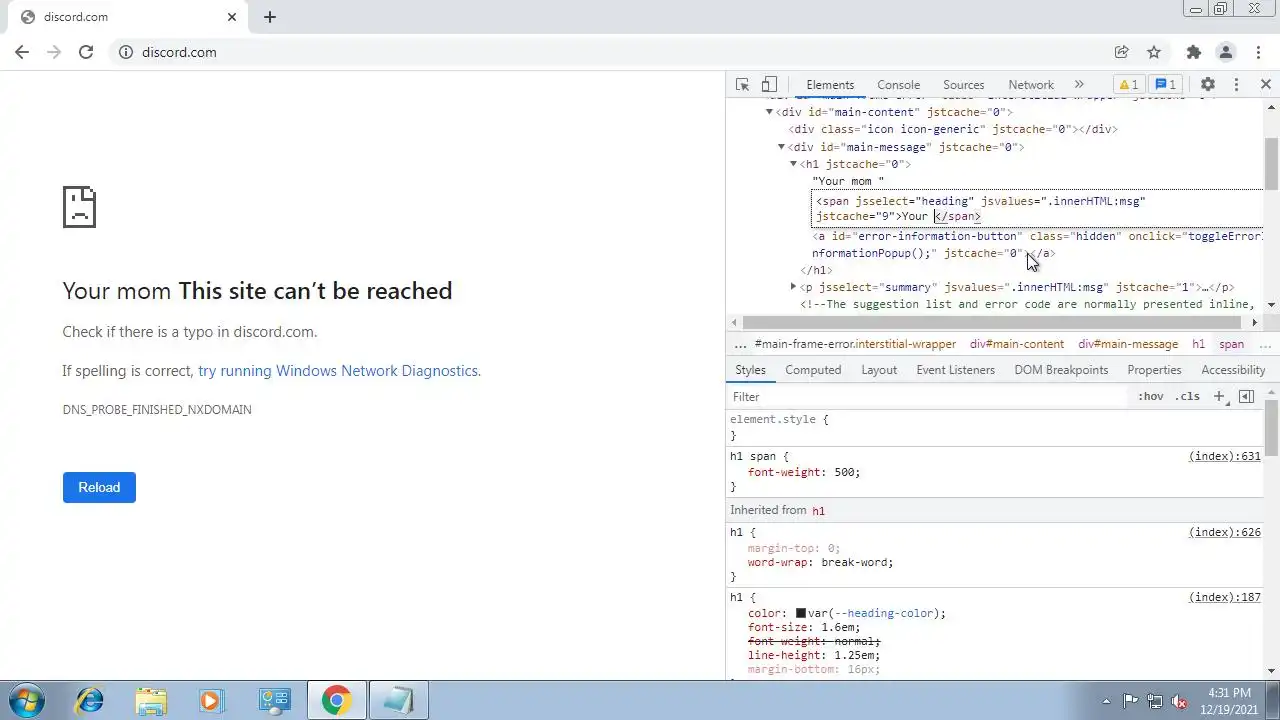Viewport: 1280px width, 720px height.
Task: Open the Styles pane tab
Action: point(750,370)
